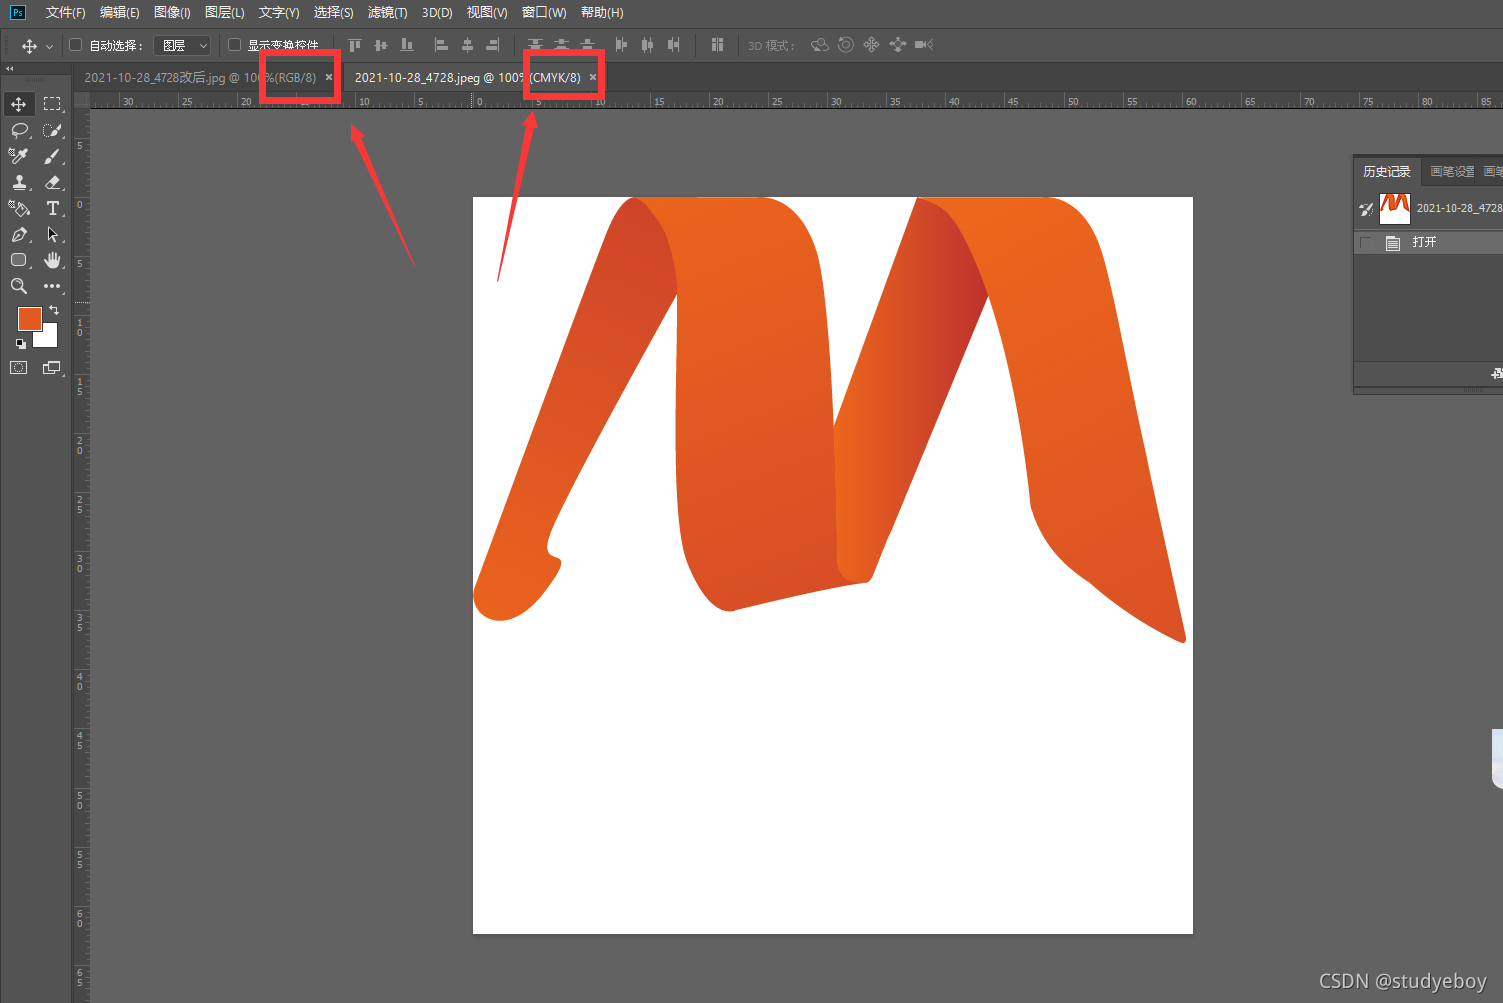
Task: Switch to the 历史记录 panel tab
Action: [x=1387, y=172]
